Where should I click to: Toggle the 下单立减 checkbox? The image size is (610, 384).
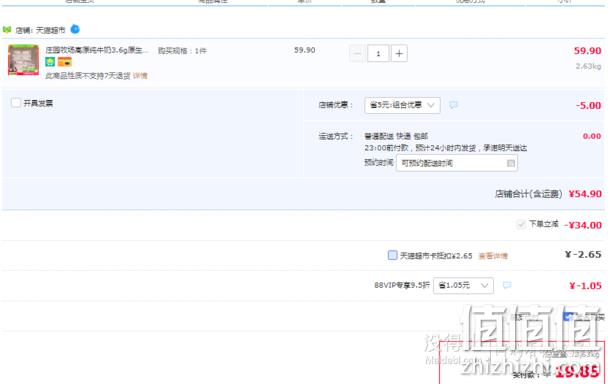coord(521,224)
